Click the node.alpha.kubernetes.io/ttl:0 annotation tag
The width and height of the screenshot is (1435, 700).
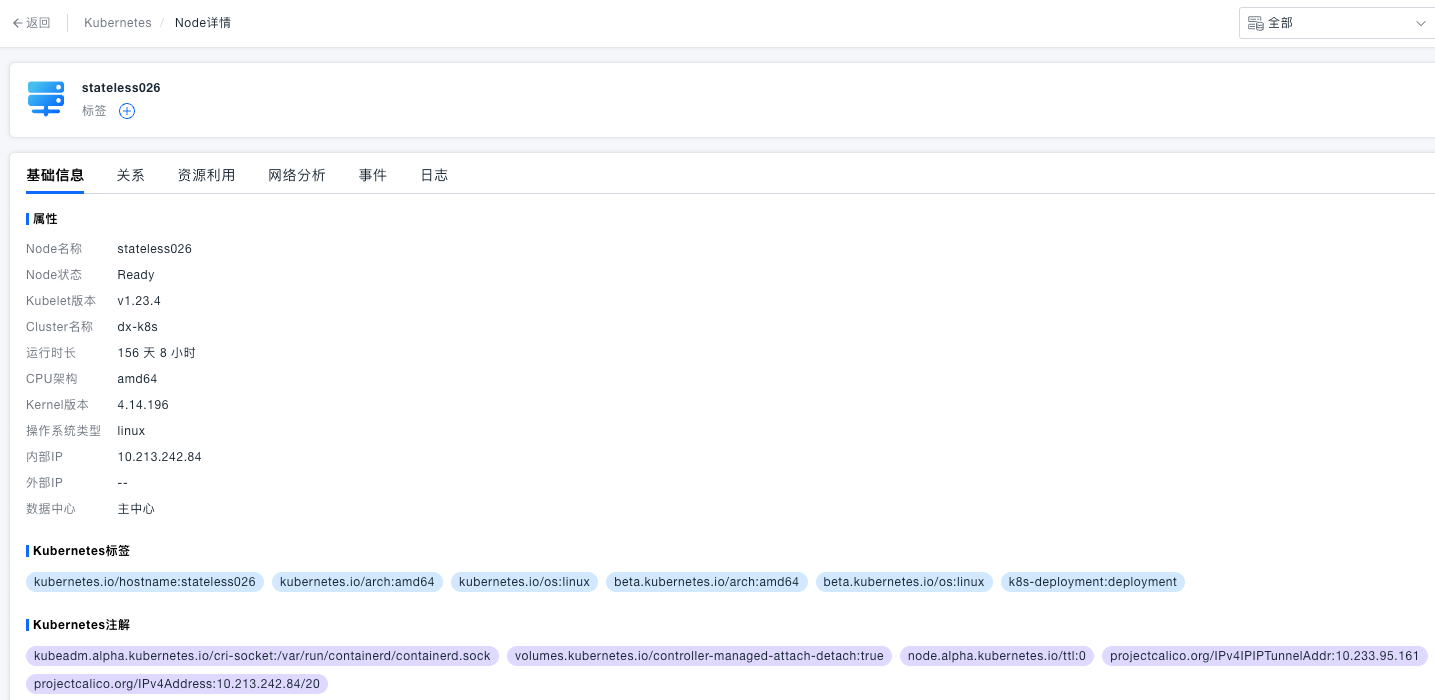[x=996, y=656]
